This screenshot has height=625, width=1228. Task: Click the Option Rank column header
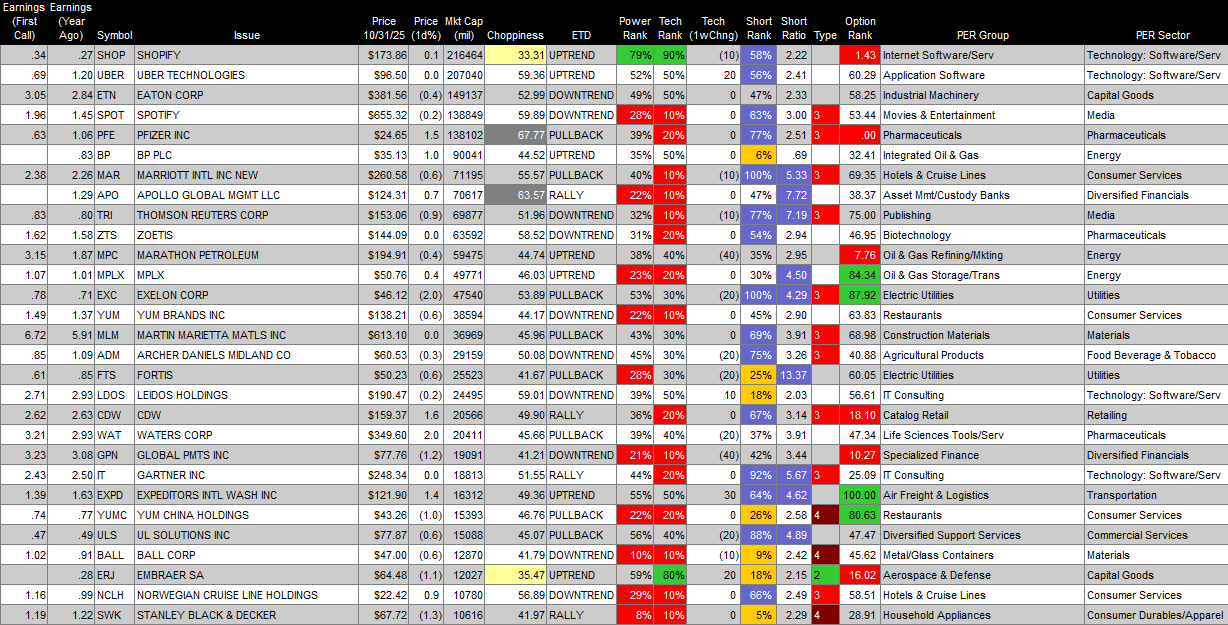coord(860,28)
